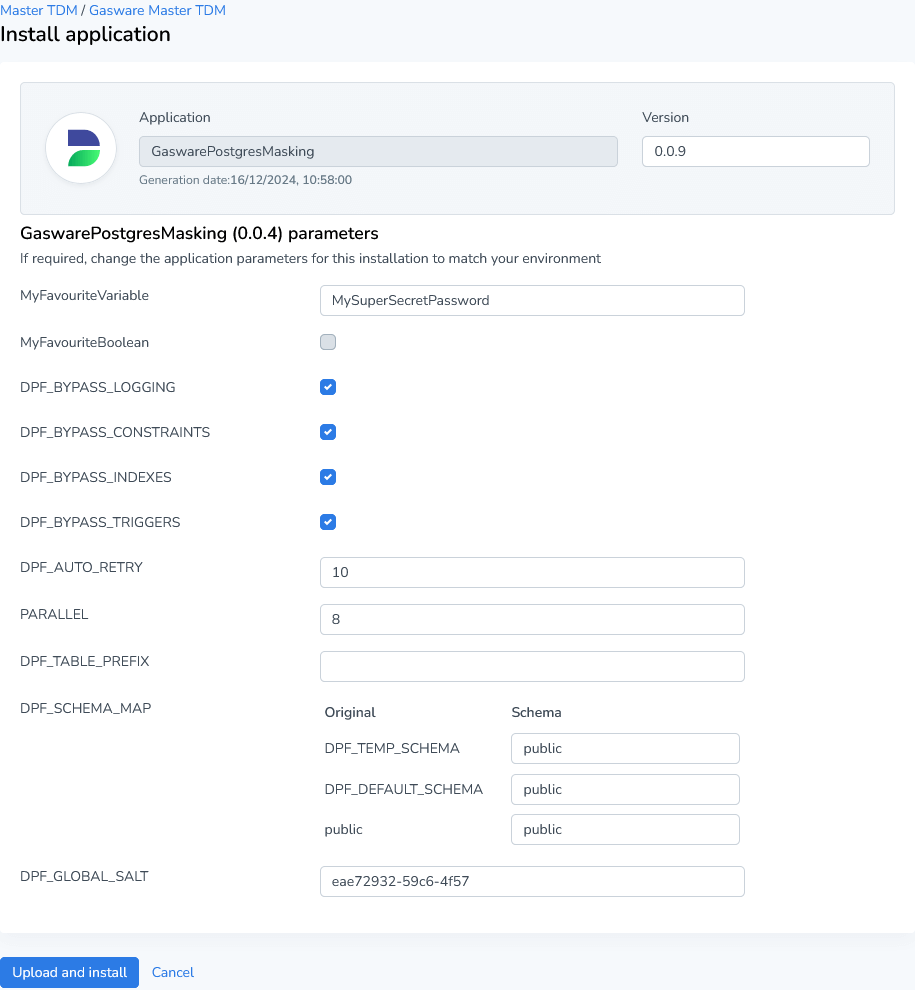The image size is (915, 990).
Task: Click the GaswarePostgresMasking application logo
Action: point(80,148)
